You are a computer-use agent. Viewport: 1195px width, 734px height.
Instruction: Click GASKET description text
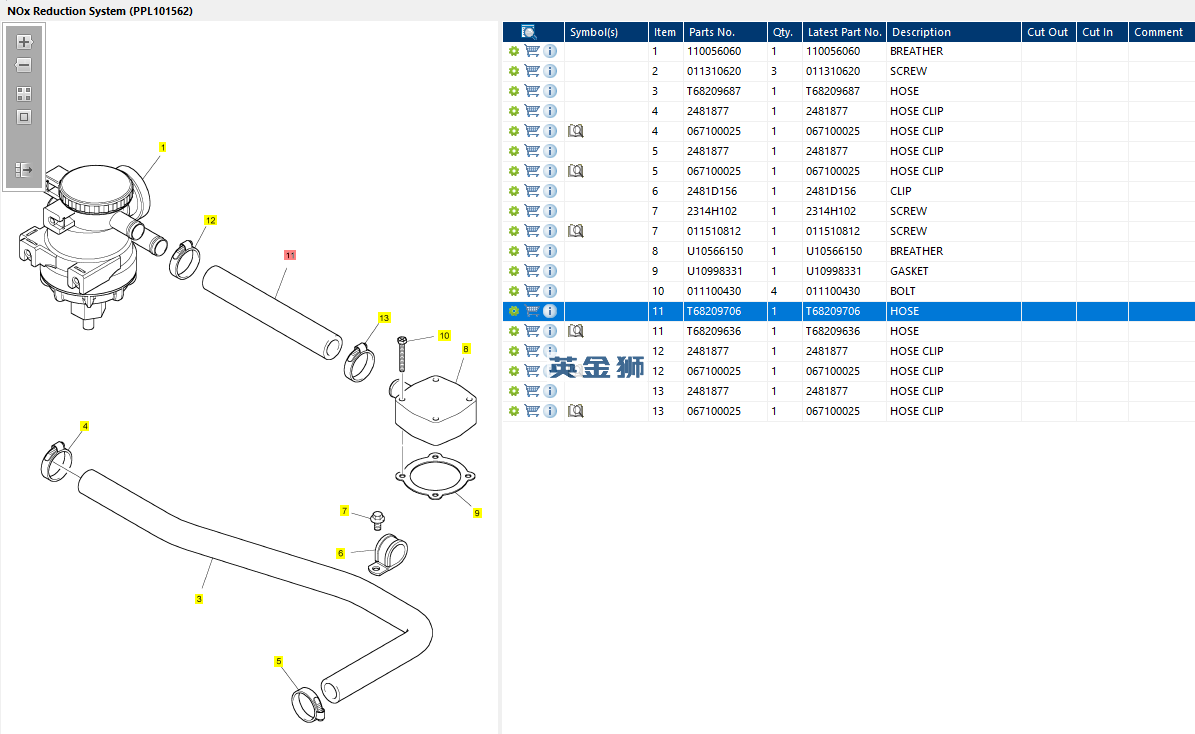(x=909, y=271)
